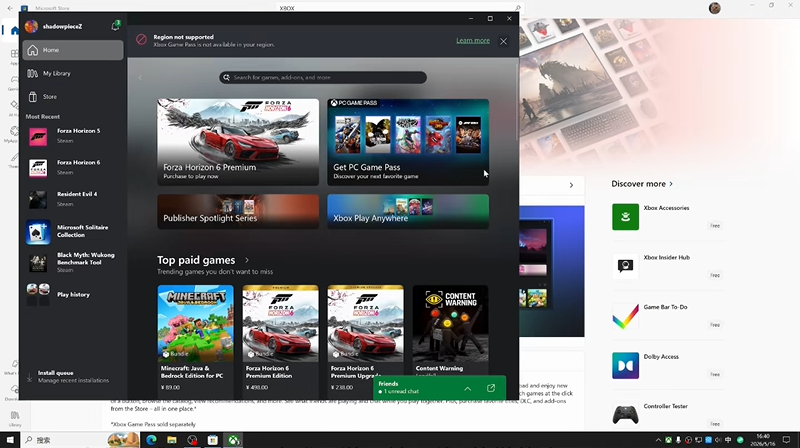Open Resident Evil 4 in Most Recent
Image resolution: width=800 pixels, height=448 pixels.
coord(73,199)
